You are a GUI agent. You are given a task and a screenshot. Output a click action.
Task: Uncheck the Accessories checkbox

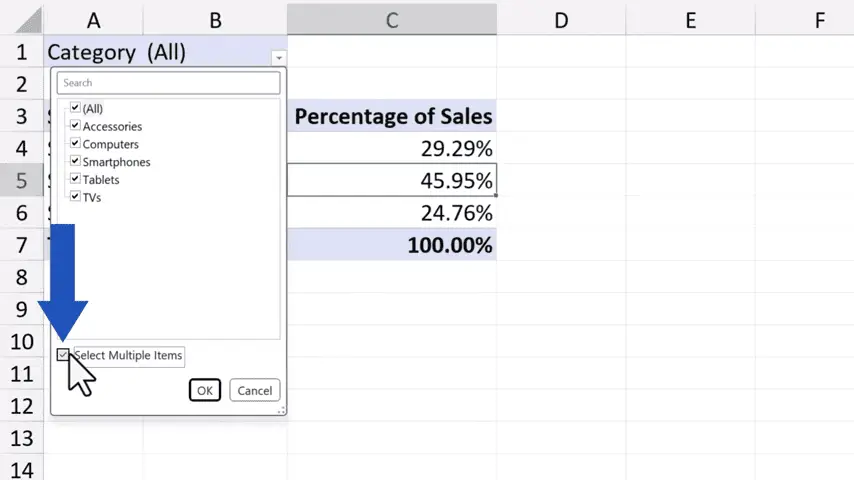coord(75,126)
